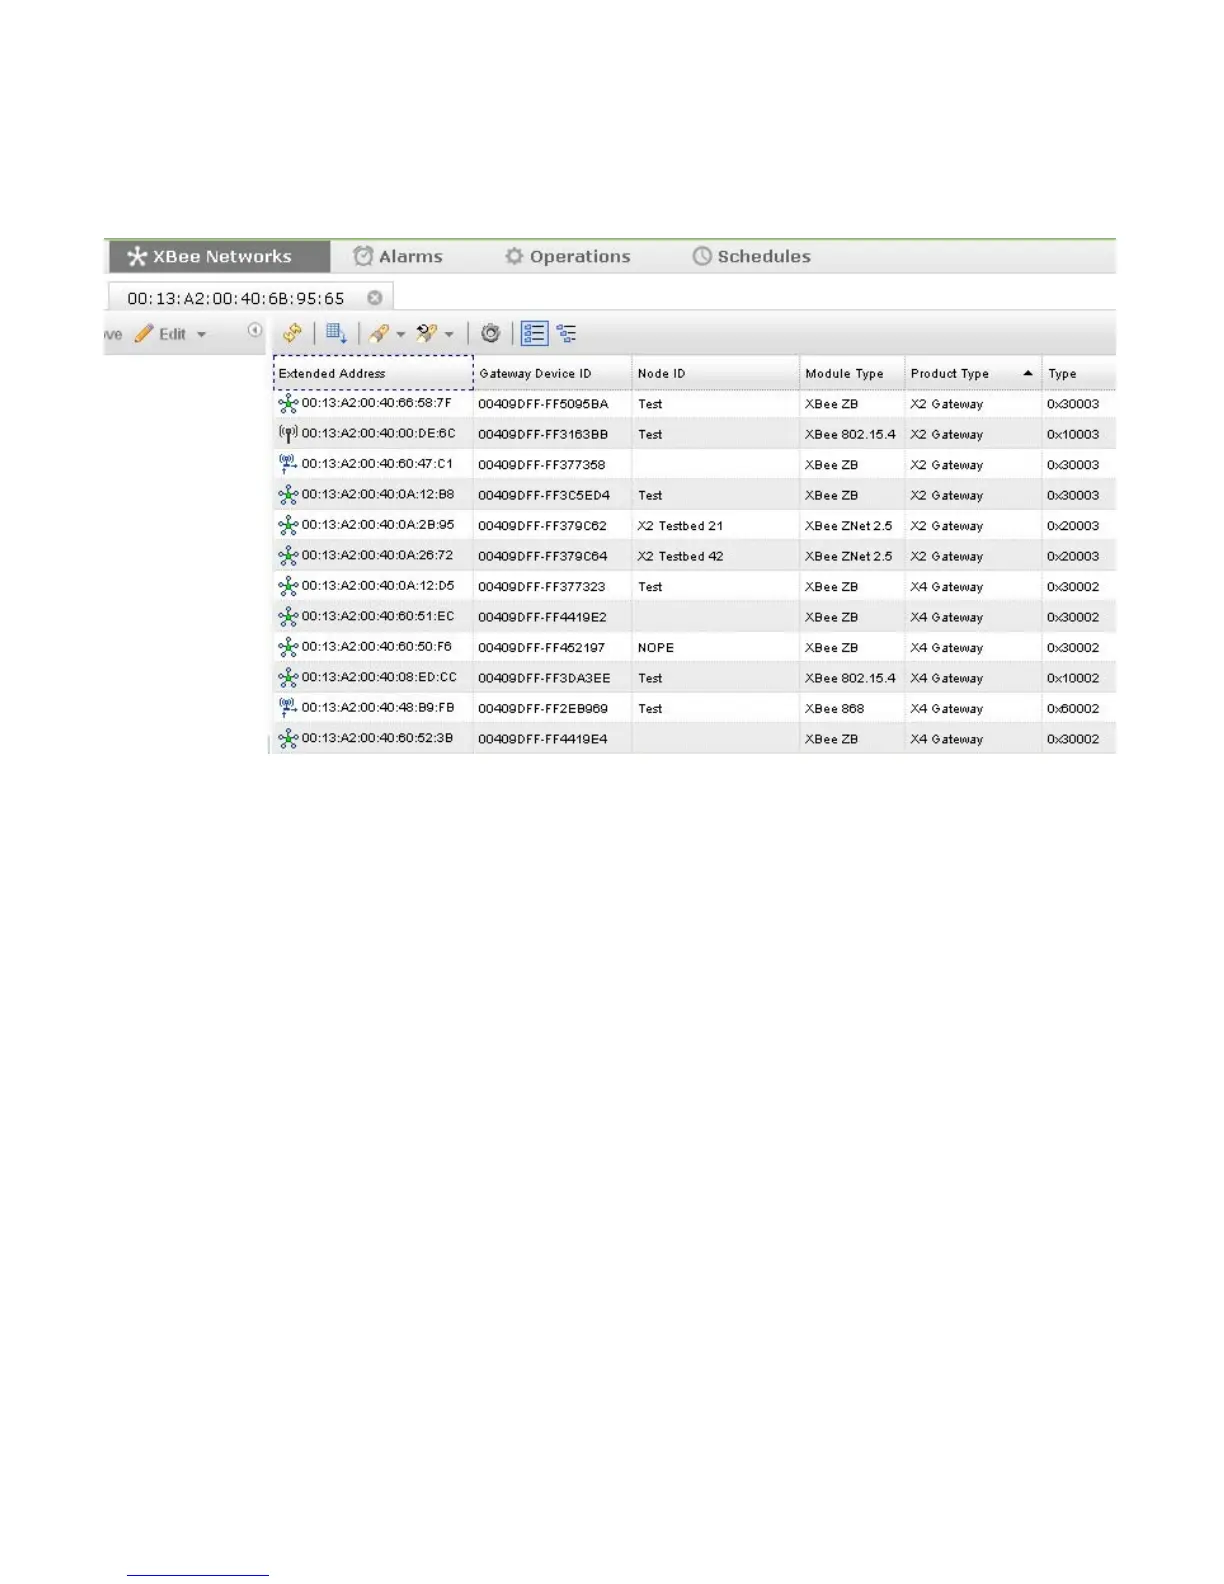Sort by Extended Address column
The image size is (1224, 1584).
pyautogui.click(x=373, y=373)
